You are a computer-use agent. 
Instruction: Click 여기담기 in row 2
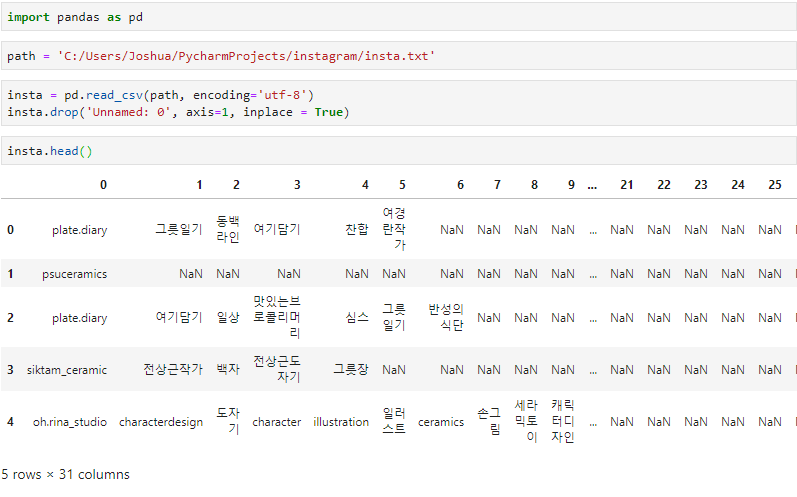pyautogui.click(x=179, y=318)
